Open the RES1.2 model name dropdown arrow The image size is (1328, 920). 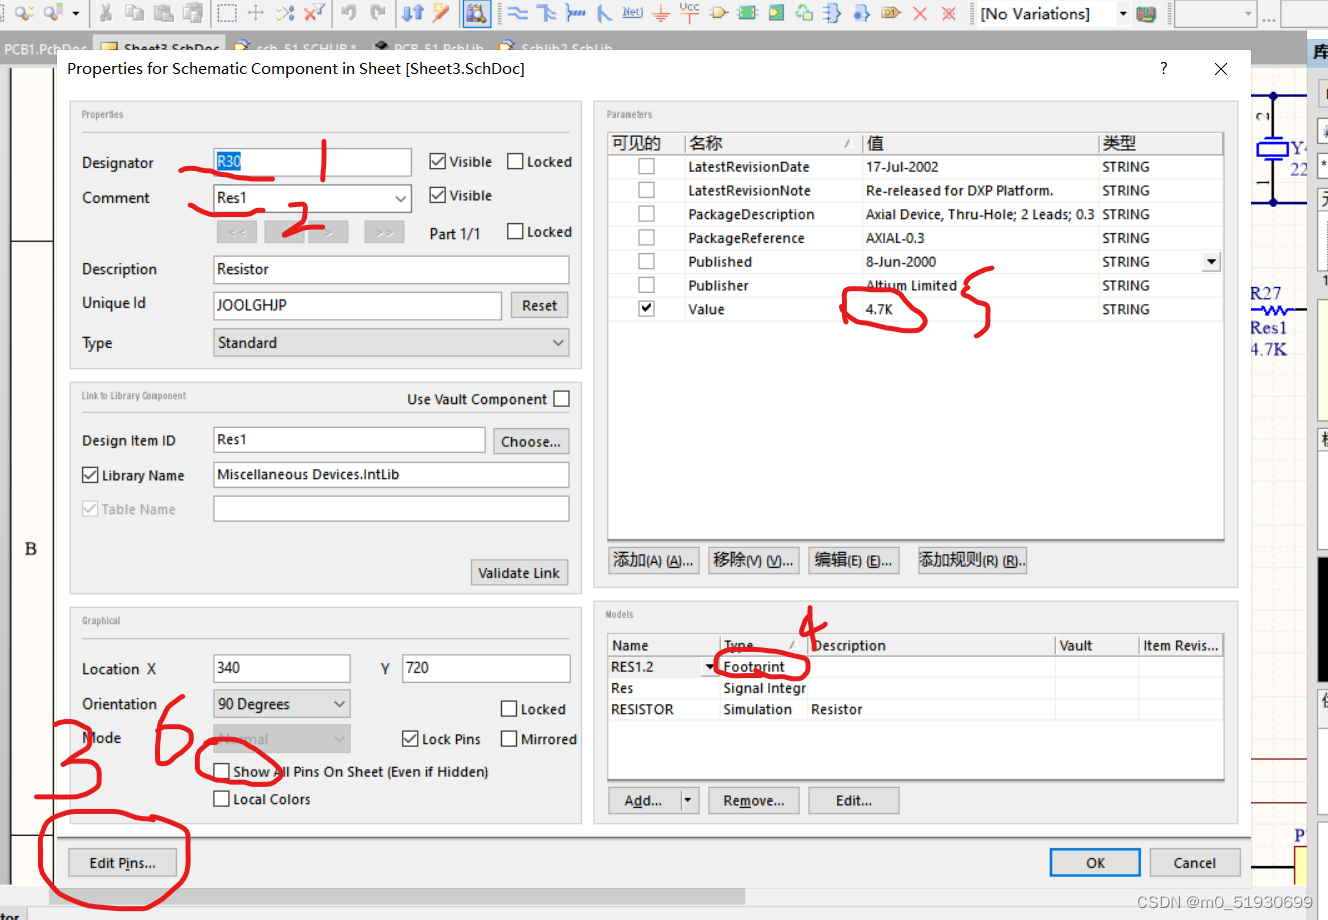click(x=710, y=667)
